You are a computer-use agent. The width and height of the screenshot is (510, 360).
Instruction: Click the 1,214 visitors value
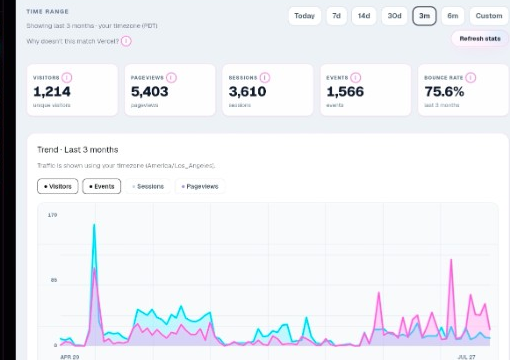(x=52, y=92)
